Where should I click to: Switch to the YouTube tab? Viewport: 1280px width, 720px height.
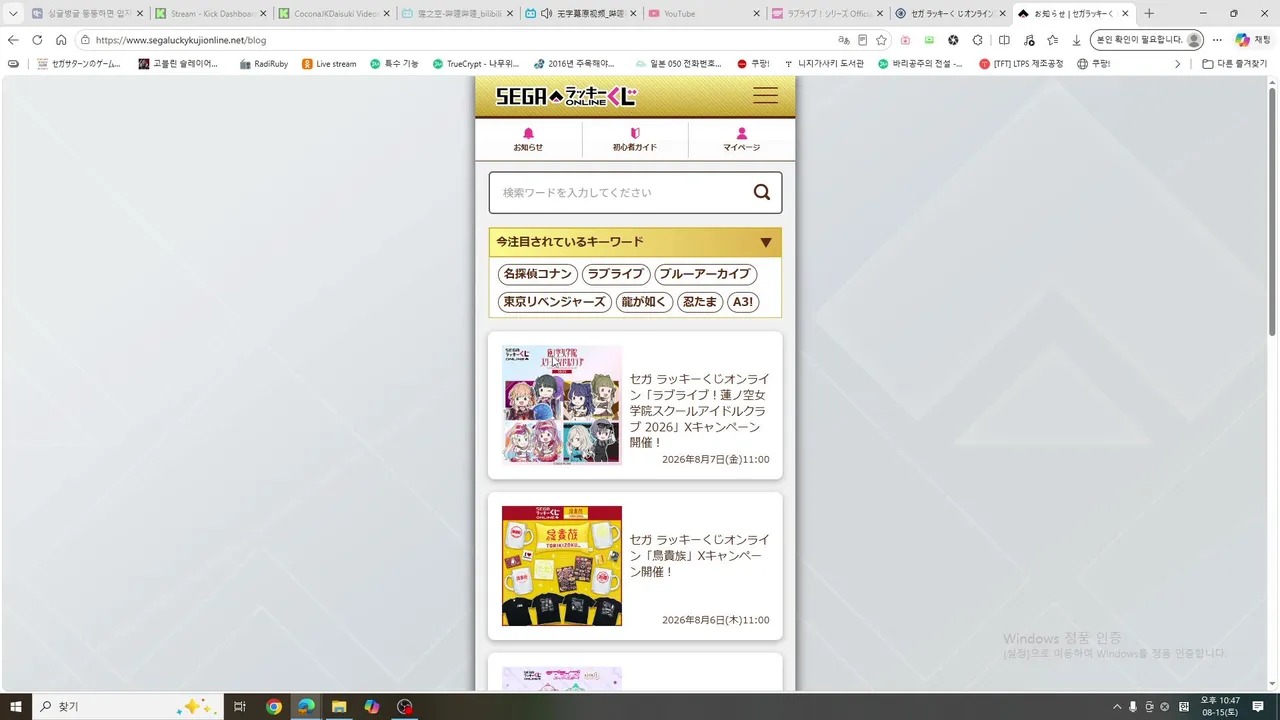pyautogui.click(x=704, y=13)
